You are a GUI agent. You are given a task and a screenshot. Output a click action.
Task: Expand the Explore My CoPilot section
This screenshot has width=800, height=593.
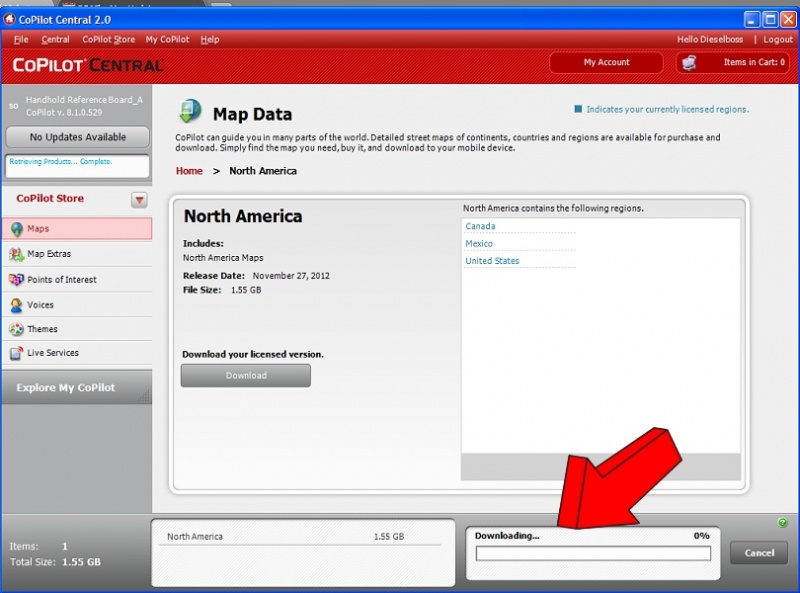coord(66,388)
